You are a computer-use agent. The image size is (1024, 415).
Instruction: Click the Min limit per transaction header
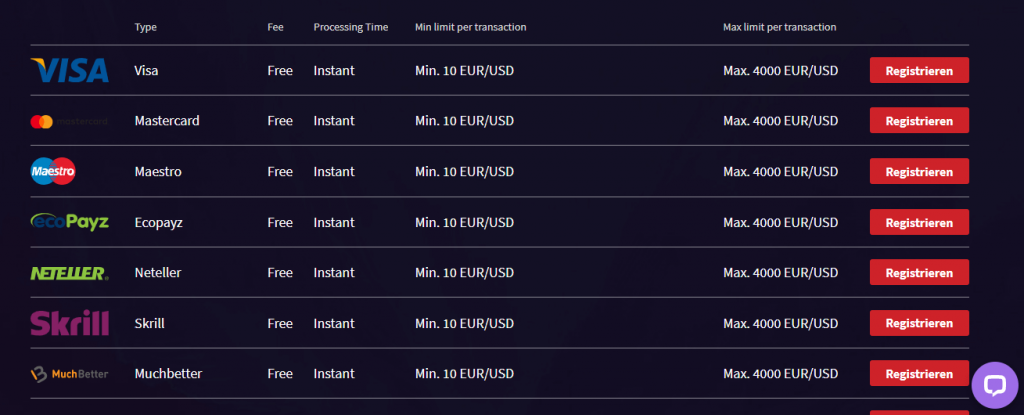[x=471, y=27]
